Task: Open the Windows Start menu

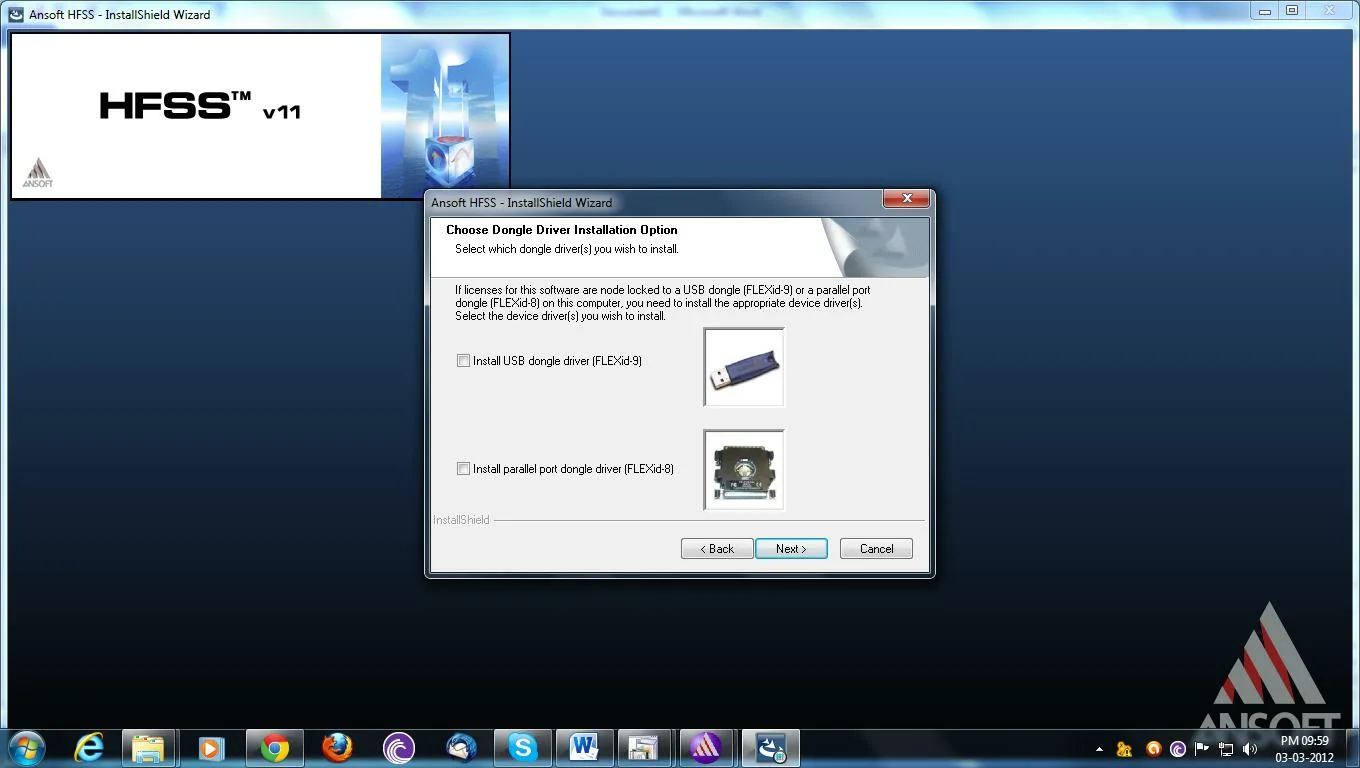Action: click(27, 748)
